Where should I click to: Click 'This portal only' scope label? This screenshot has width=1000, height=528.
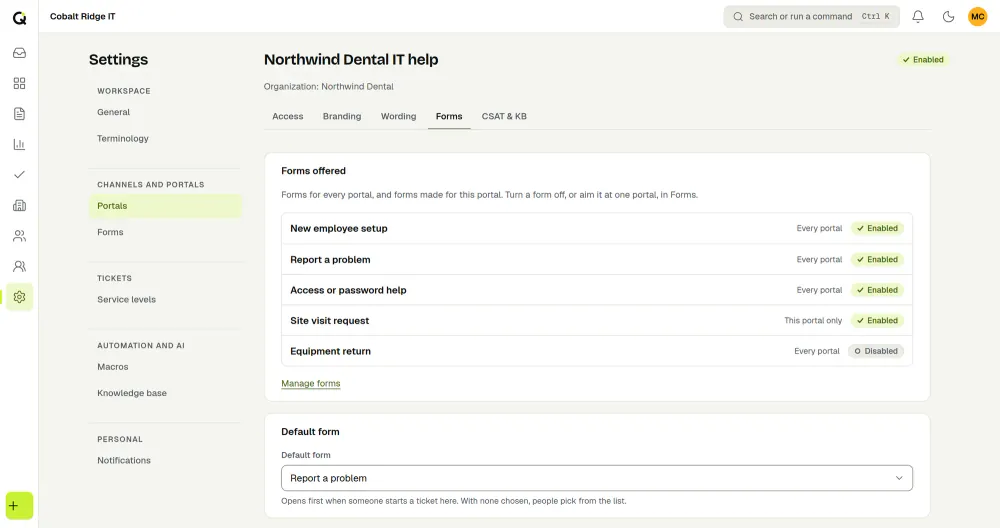tap(812, 321)
